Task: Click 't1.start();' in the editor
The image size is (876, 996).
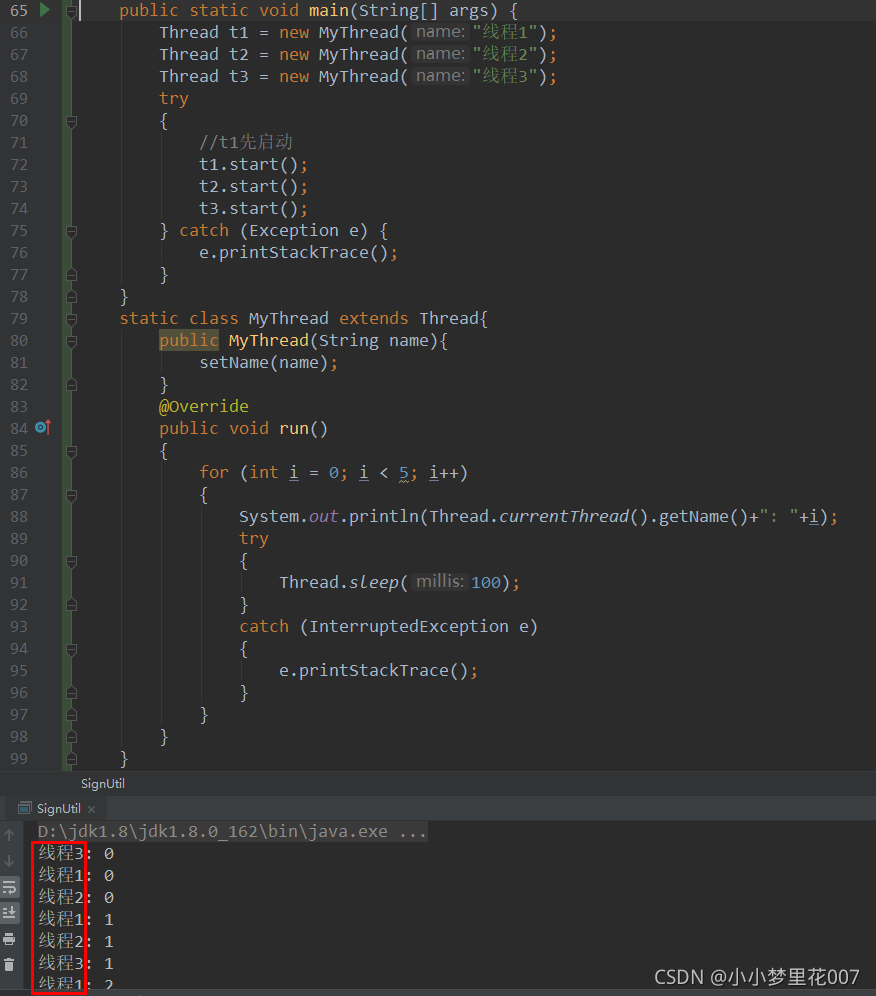Action: click(x=253, y=165)
